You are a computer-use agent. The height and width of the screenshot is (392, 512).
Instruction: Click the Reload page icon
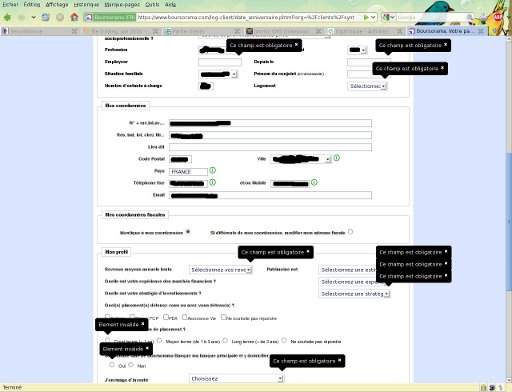pyautogui.click(x=46, y=17)
